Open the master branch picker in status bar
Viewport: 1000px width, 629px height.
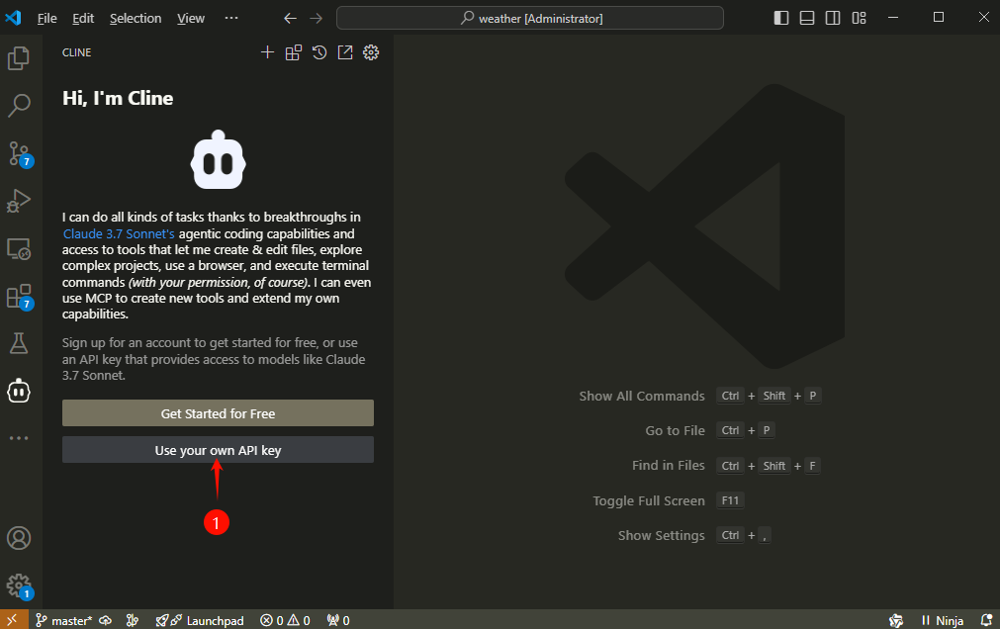[63, 620]
